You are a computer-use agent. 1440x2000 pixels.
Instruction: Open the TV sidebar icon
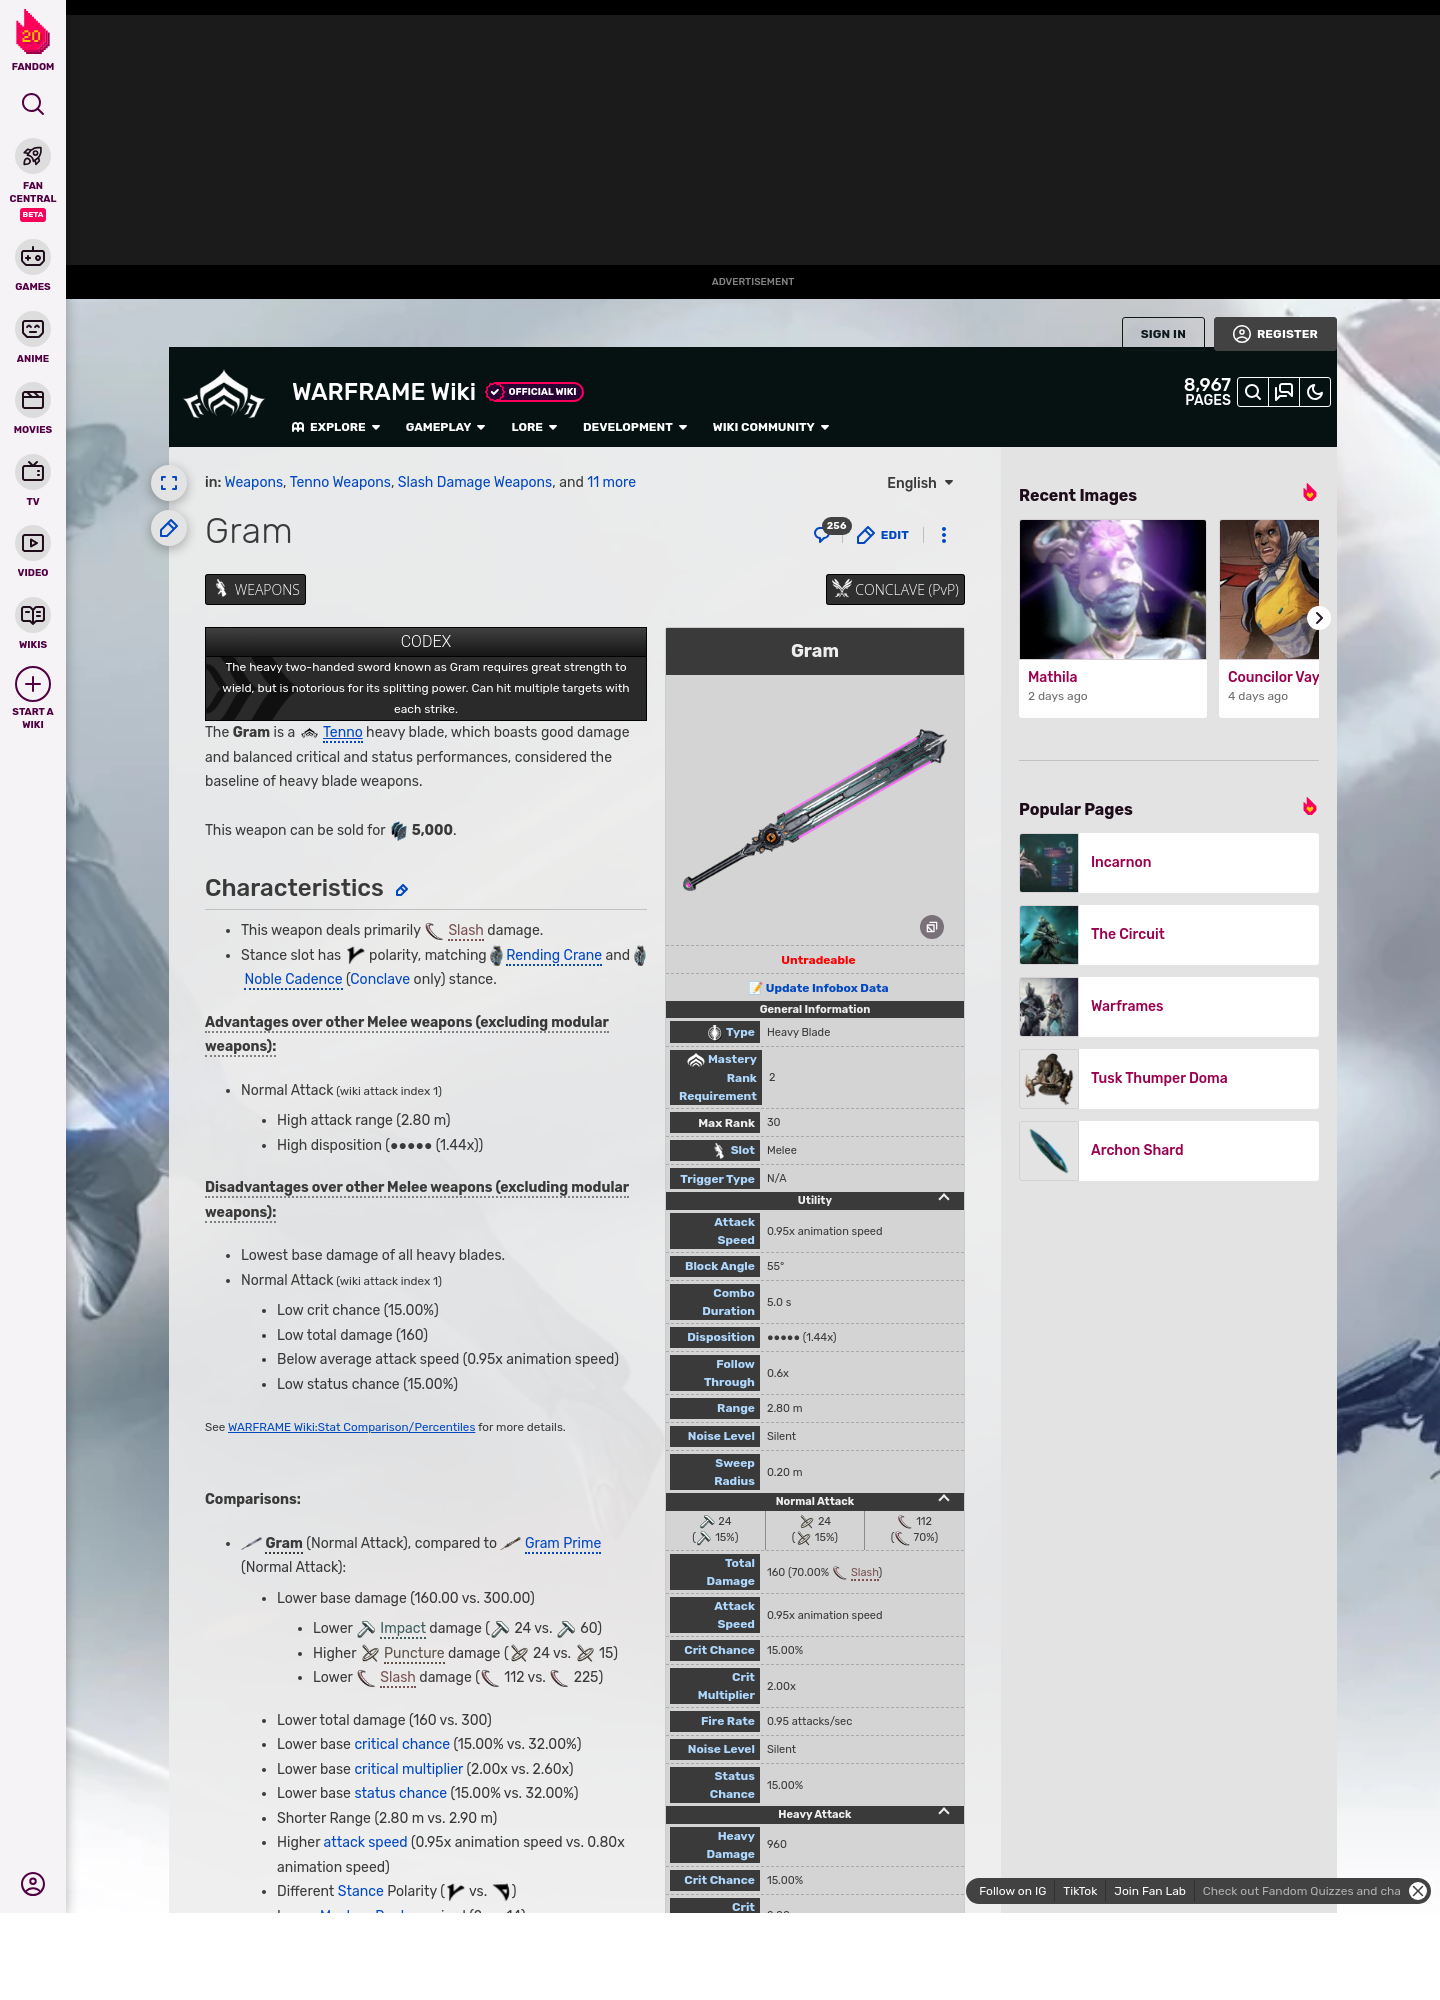pos(33,472)
